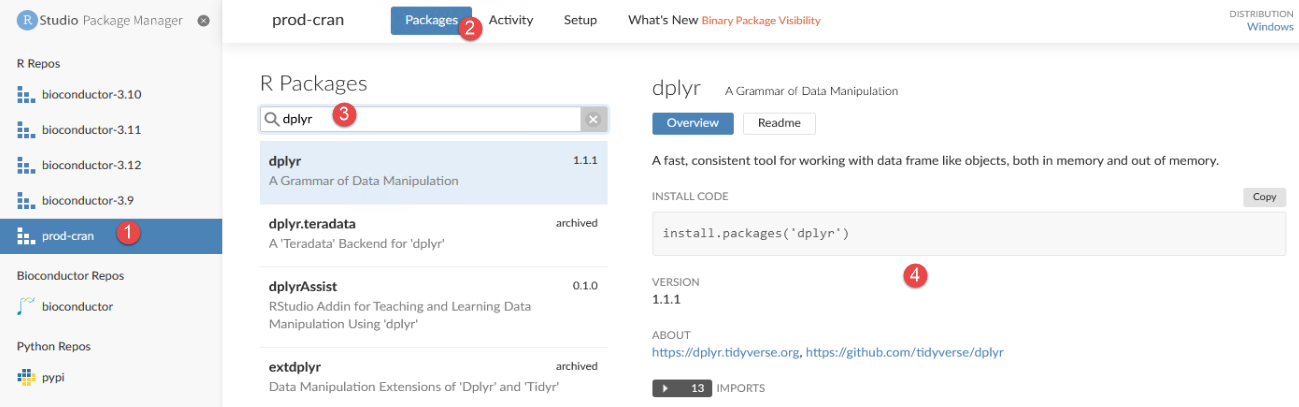Click the search magnifier icon
1299x407 pixels.
271,119
